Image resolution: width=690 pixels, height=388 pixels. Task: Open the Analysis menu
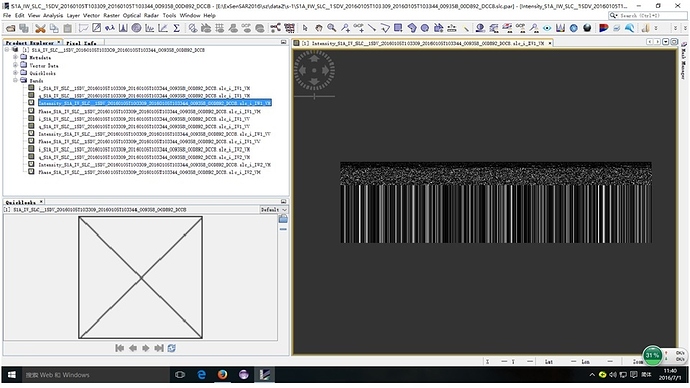point(53,15)
